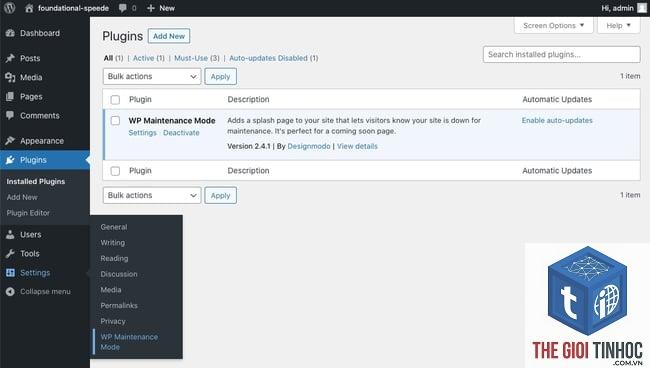Click Enable auto-updates link
The width and height of the screenshot is (650, 368).
(557, 121)
